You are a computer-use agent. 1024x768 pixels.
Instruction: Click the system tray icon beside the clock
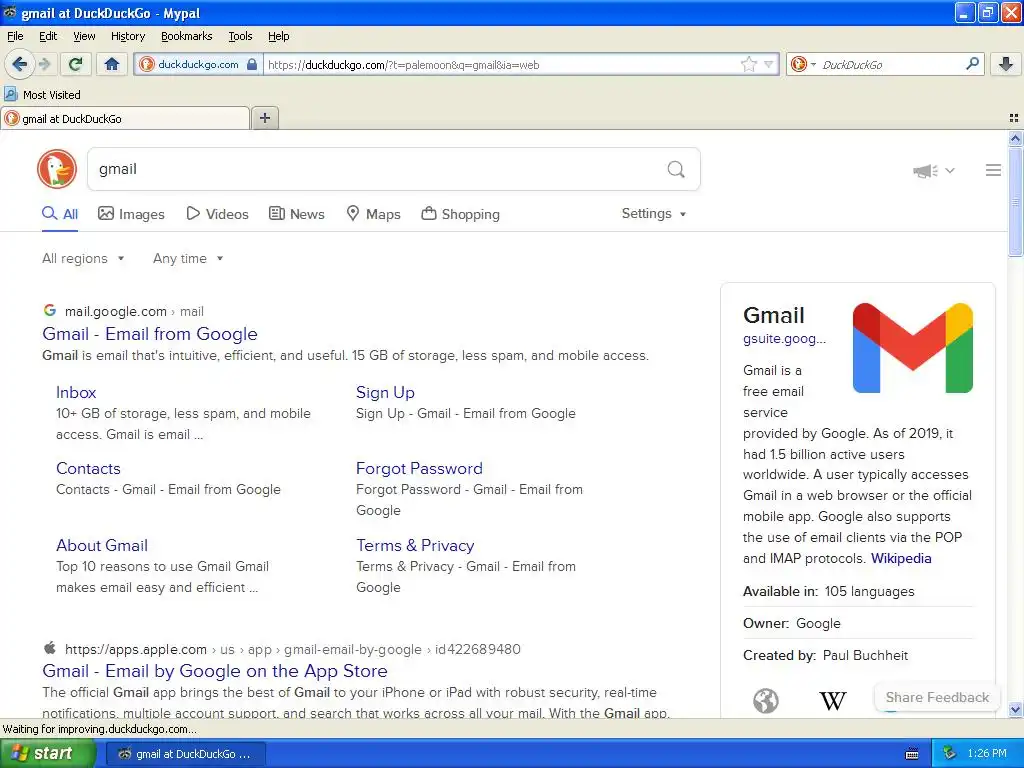tap(949, 753)
